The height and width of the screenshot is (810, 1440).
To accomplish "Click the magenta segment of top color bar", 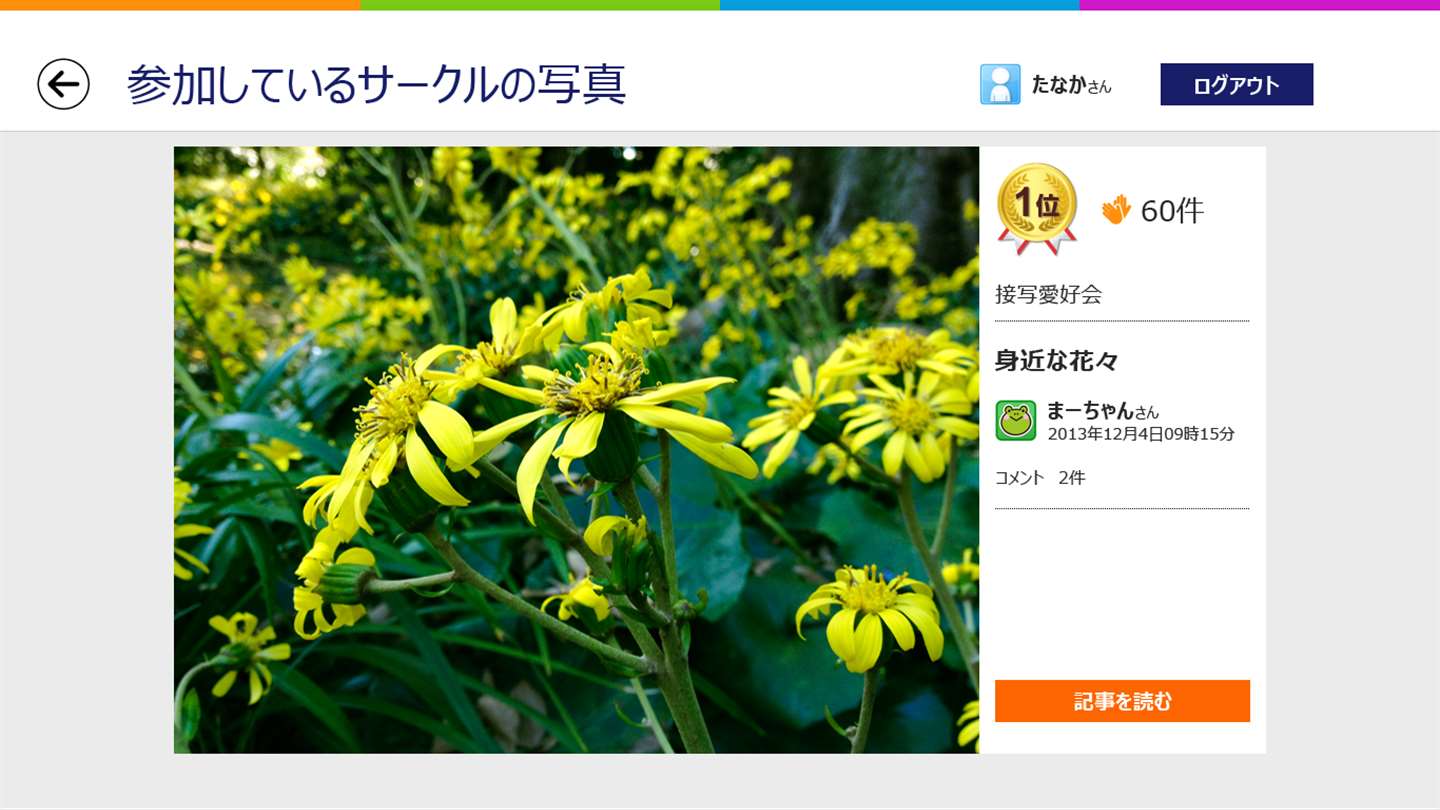I will tap(1260, 5).
